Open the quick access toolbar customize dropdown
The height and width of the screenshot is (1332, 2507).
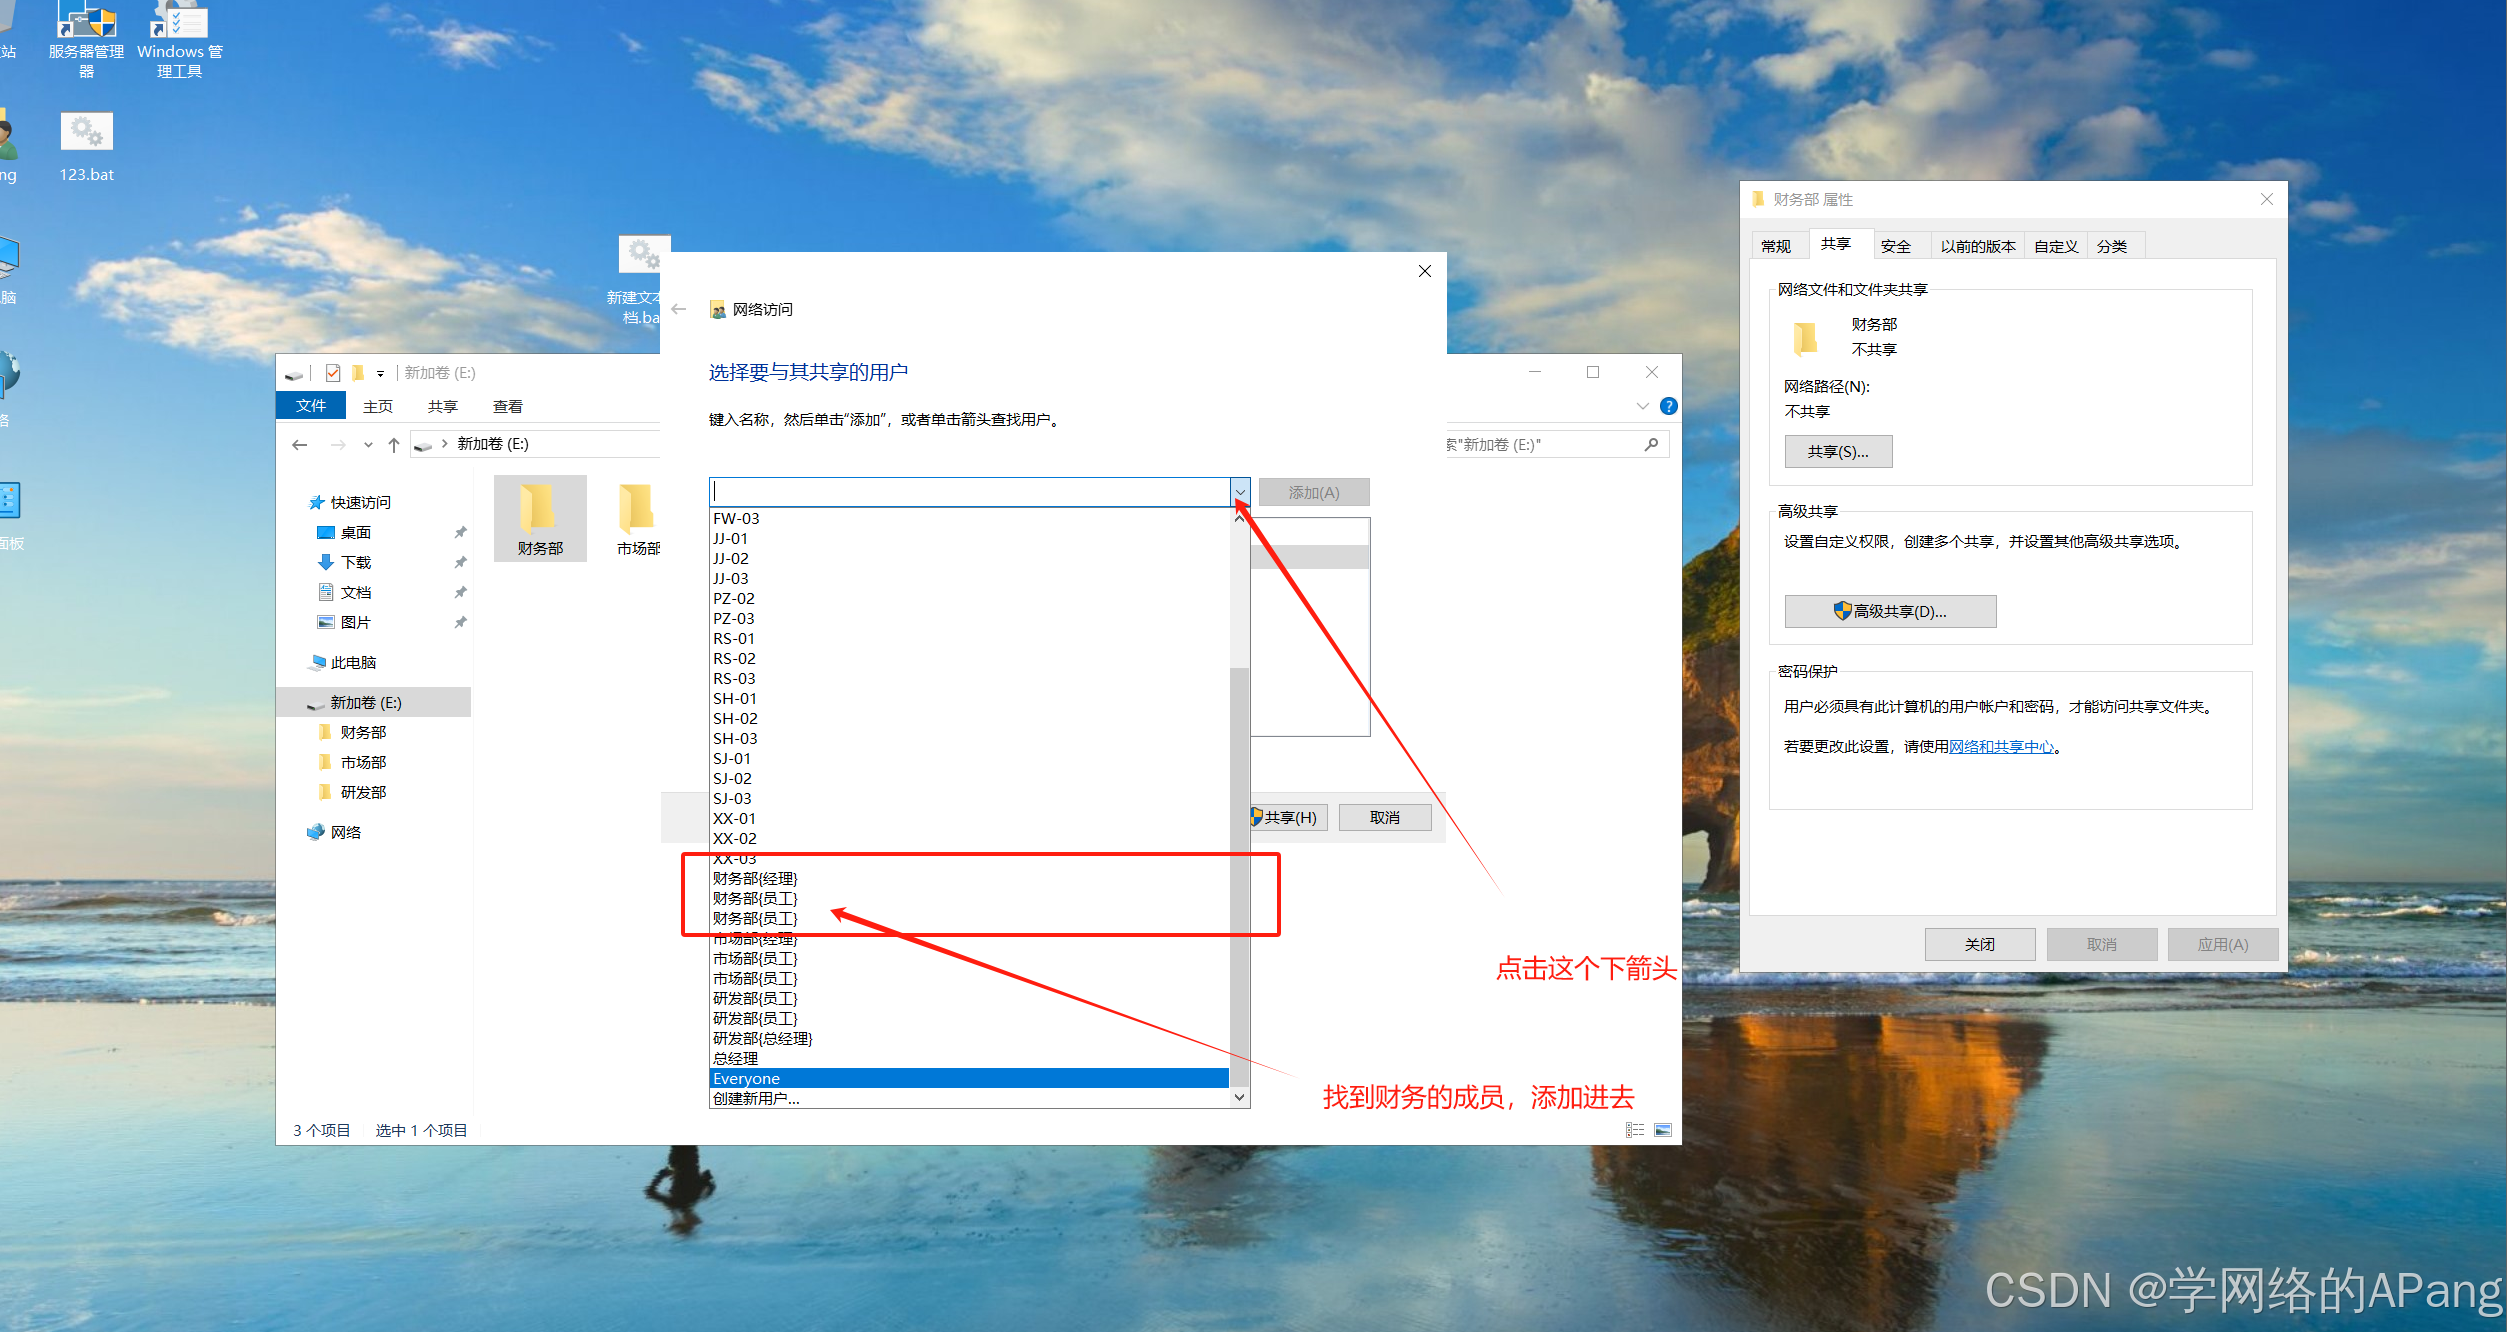pos(380,374)
